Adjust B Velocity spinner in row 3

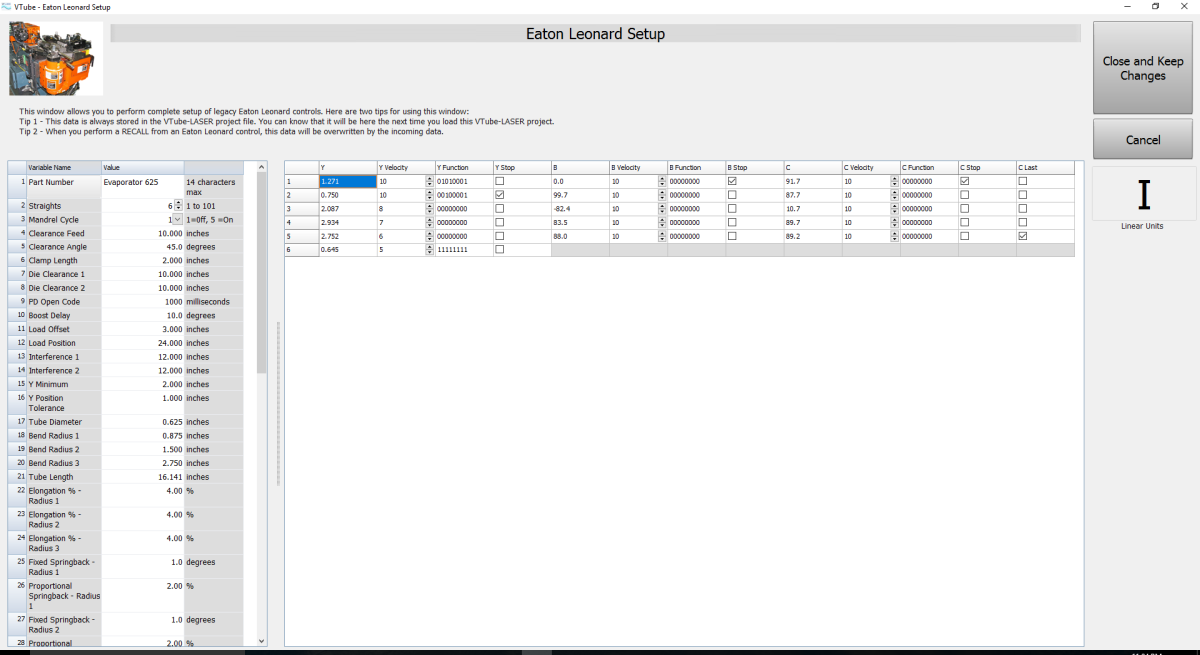[x=662, y=209]
